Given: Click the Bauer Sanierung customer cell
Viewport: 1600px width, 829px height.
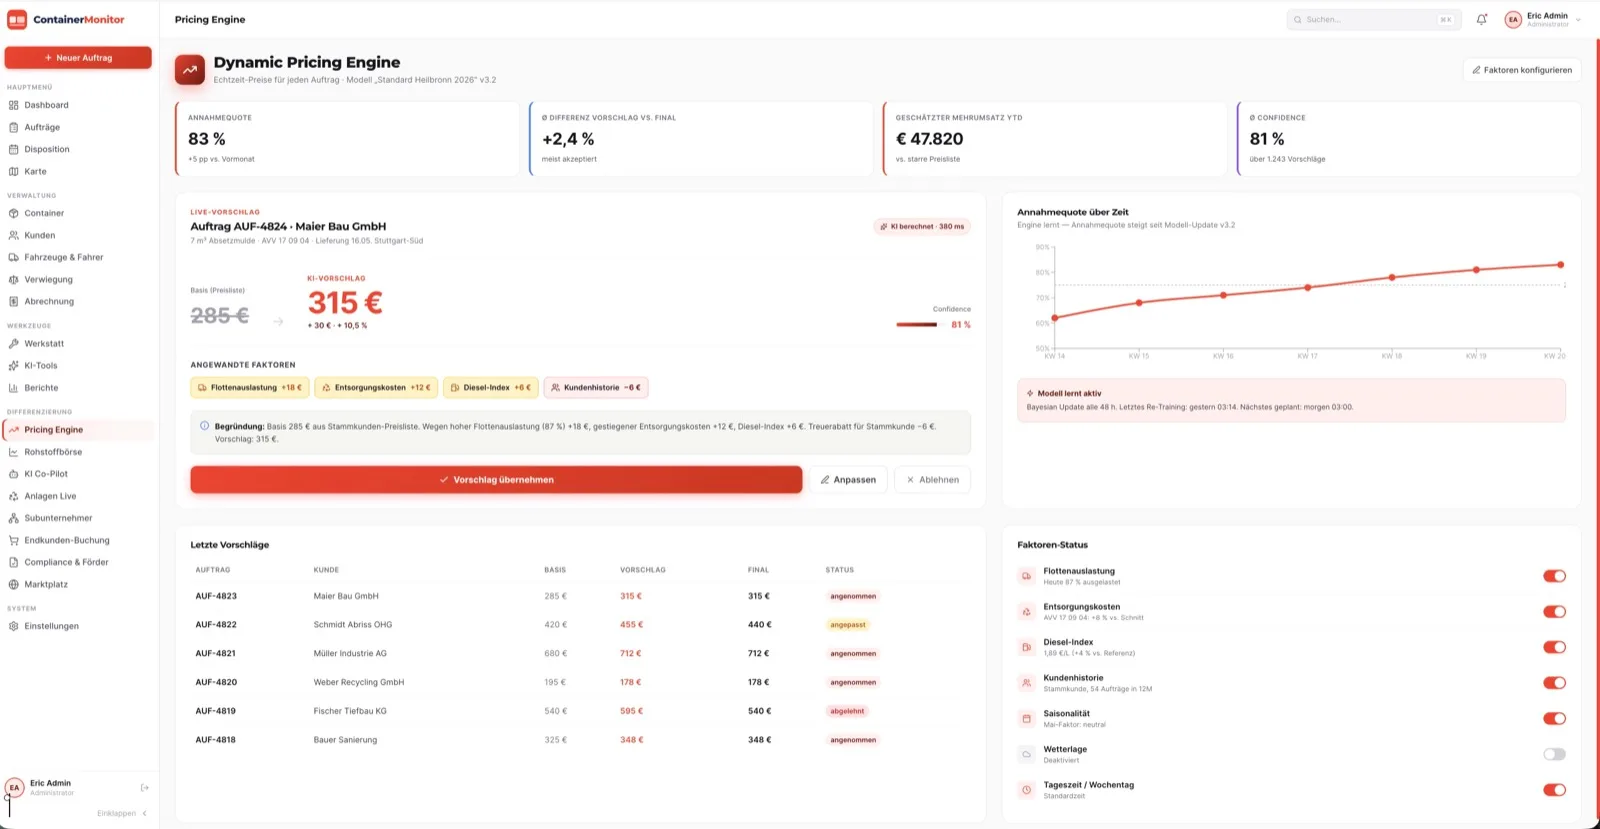Looking at the screenshot, I should (345, 740).
